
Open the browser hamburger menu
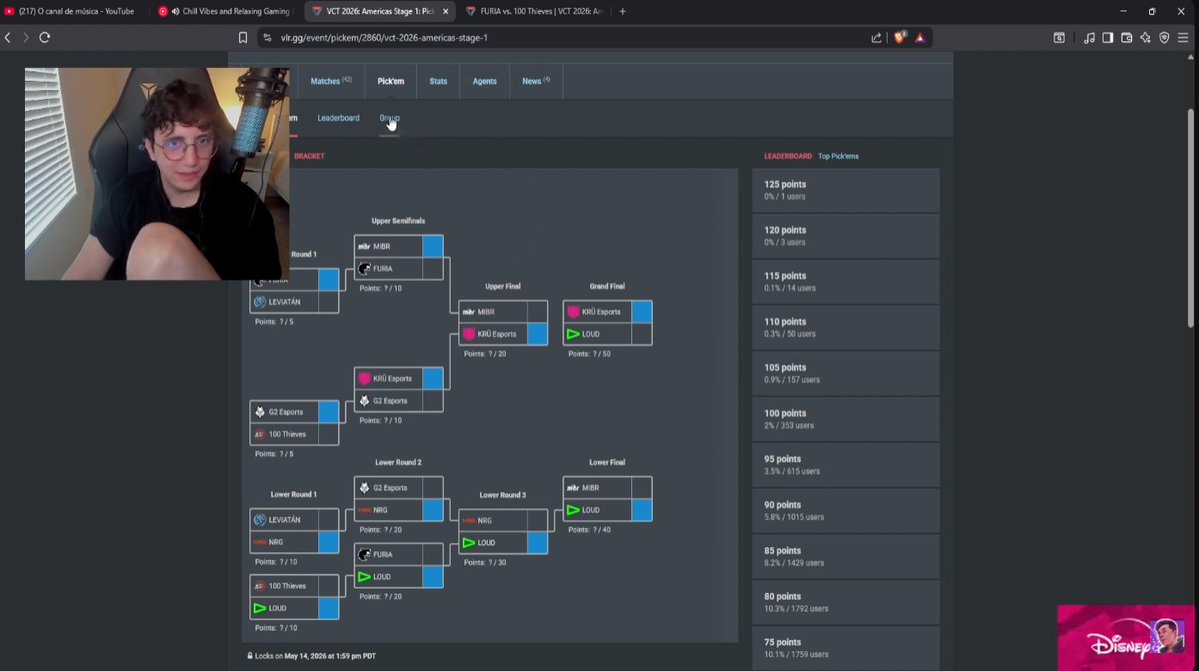click(1183, 37)
